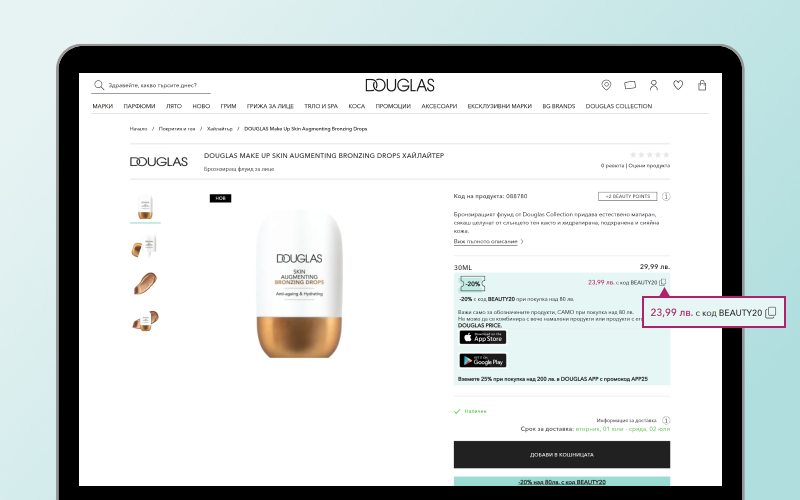800x500 pixels.
Task: Open the wishlist heart icon
Action: tap(678, 85)
